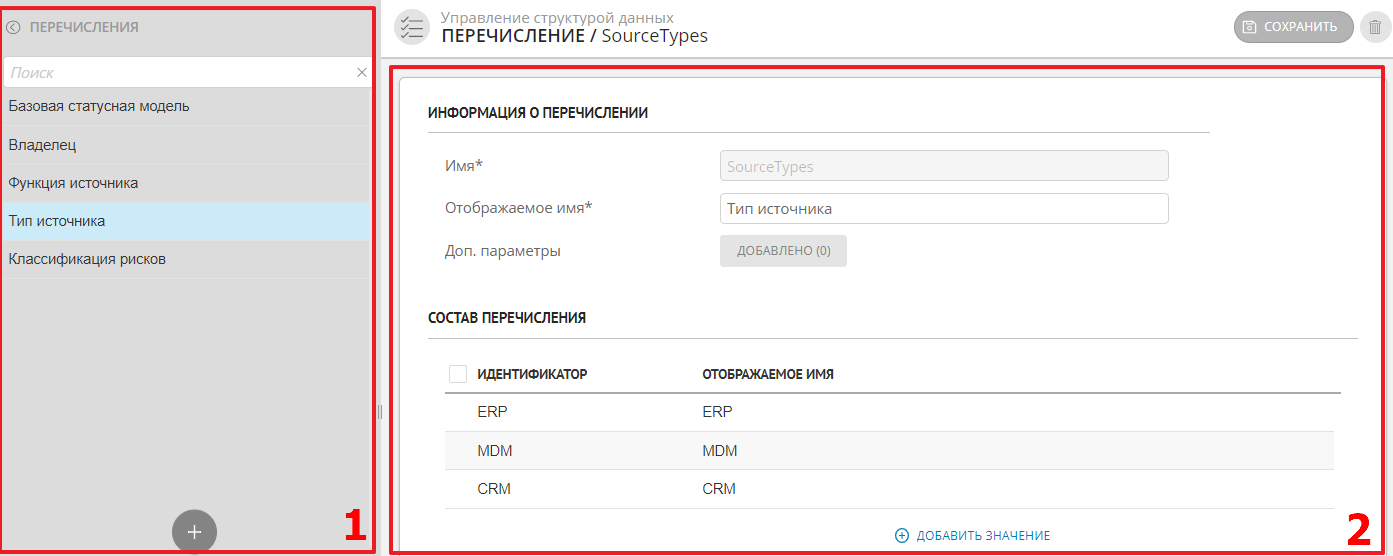The image size is (1393, 556).
Task: Click the Поиск search input field
Action: (180, 73)
